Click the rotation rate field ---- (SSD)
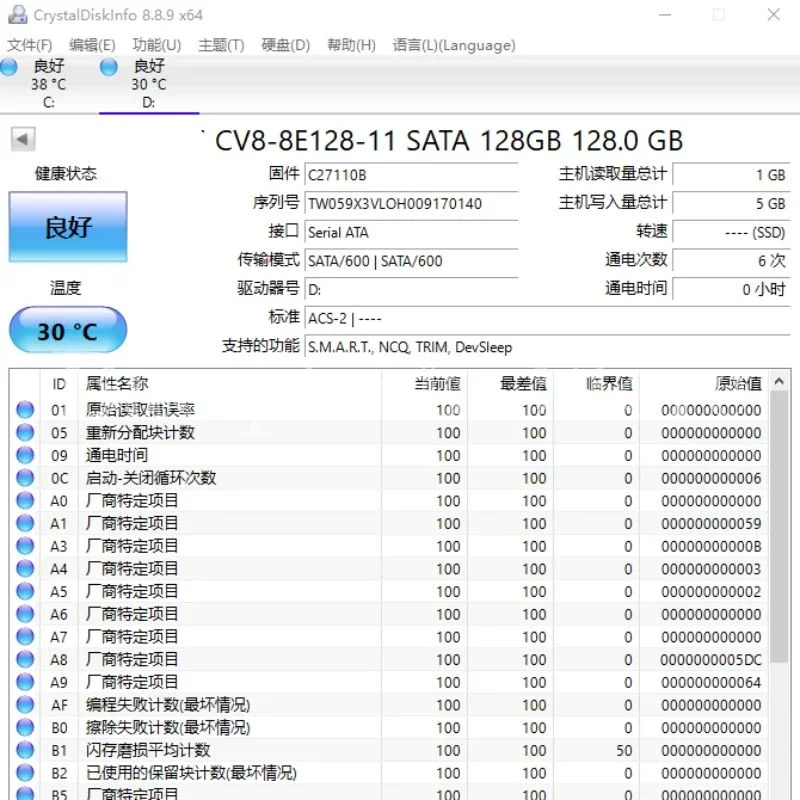This screenshot has height=800, width=800. [x=732, y=232]
